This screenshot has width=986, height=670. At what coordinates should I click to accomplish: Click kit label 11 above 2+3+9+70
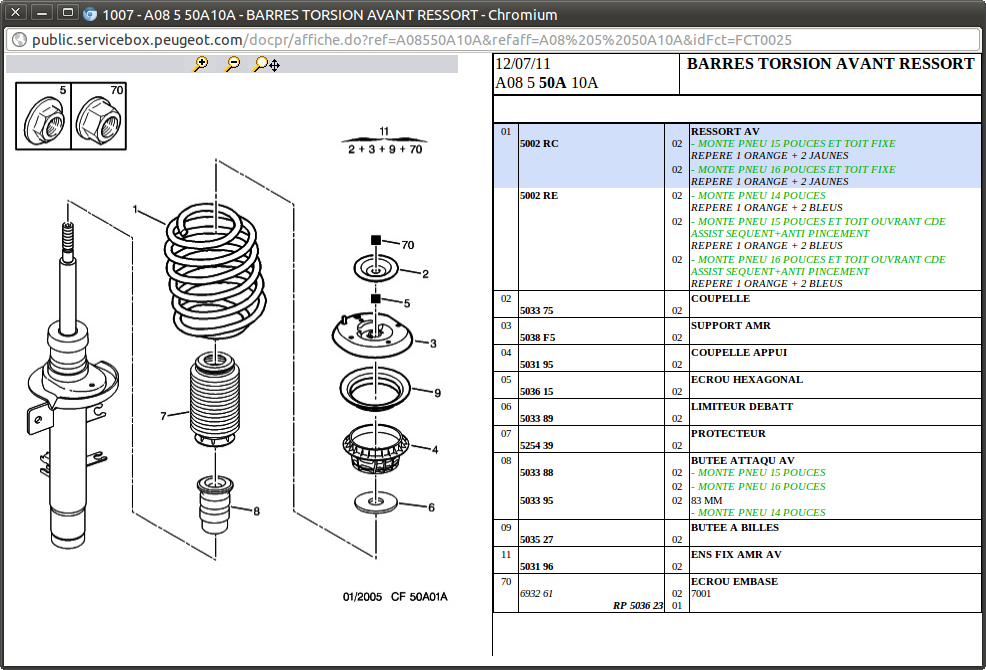point(384,131)
